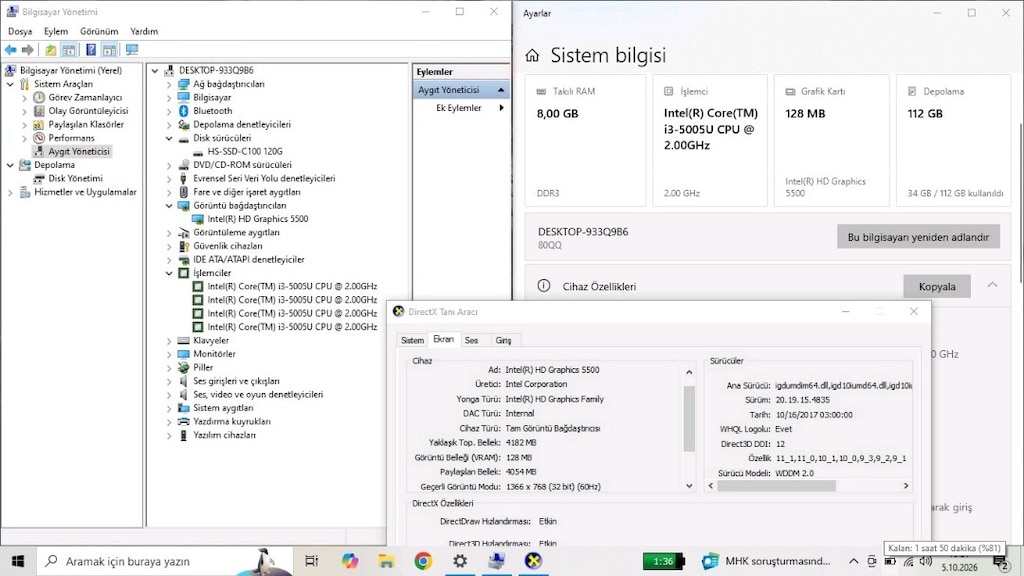
Task: Click the home icon next to Sistem bilgisi
Action: click(x=532, y=56)
